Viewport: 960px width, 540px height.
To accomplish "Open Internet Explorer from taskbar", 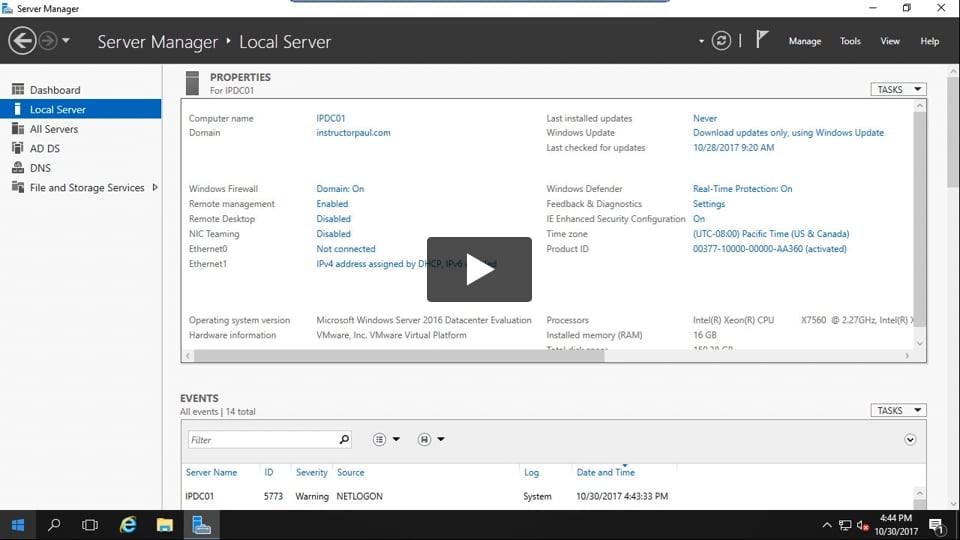I will pyautogui.click(x=128, y=525).
